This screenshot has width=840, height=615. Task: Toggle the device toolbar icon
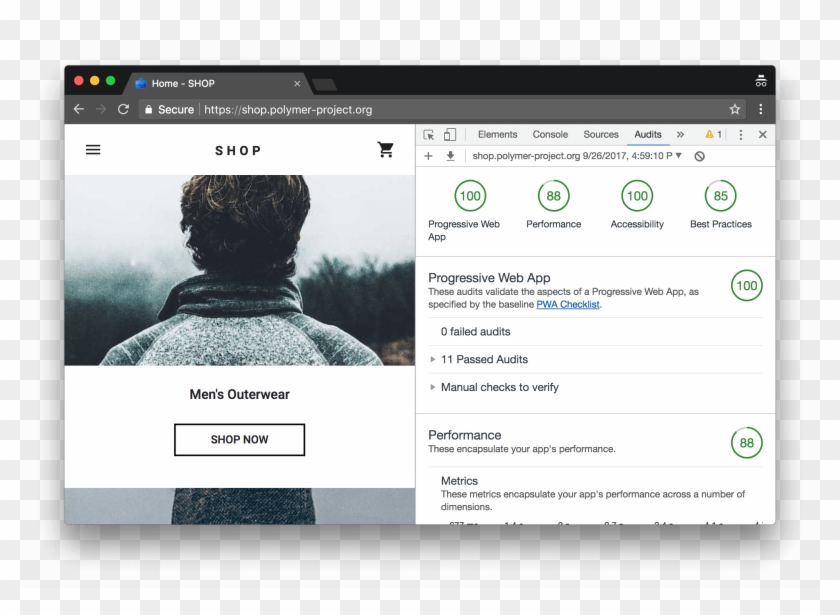450,134
